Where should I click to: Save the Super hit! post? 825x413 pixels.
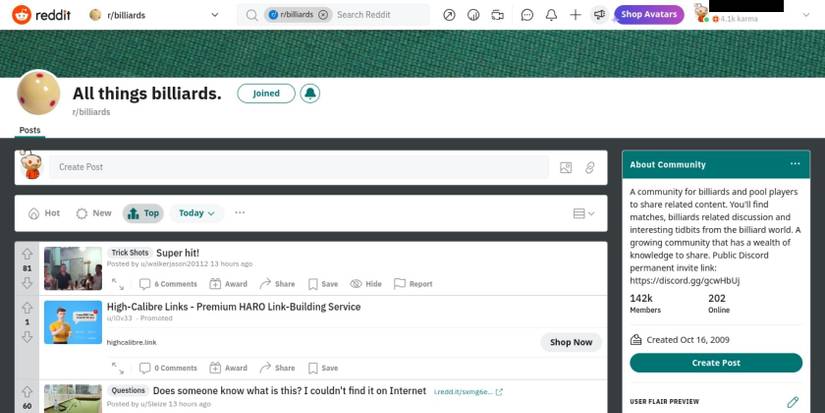pos(323,284)
